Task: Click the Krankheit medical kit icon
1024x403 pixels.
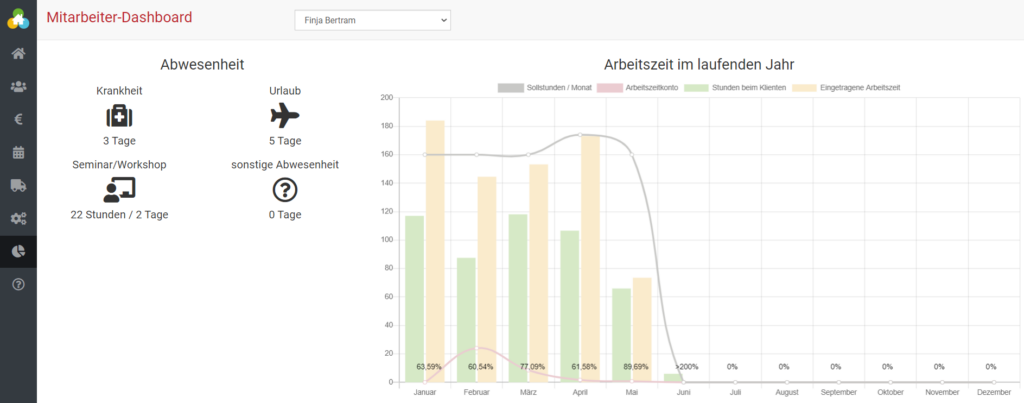Action: pyautogui.click(x=119, y=116)
